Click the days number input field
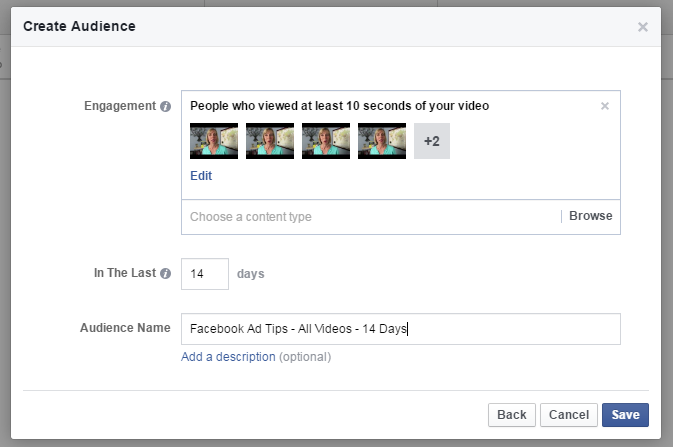The height and width of the screenshot is (447, 673). (x=205, y=273)
